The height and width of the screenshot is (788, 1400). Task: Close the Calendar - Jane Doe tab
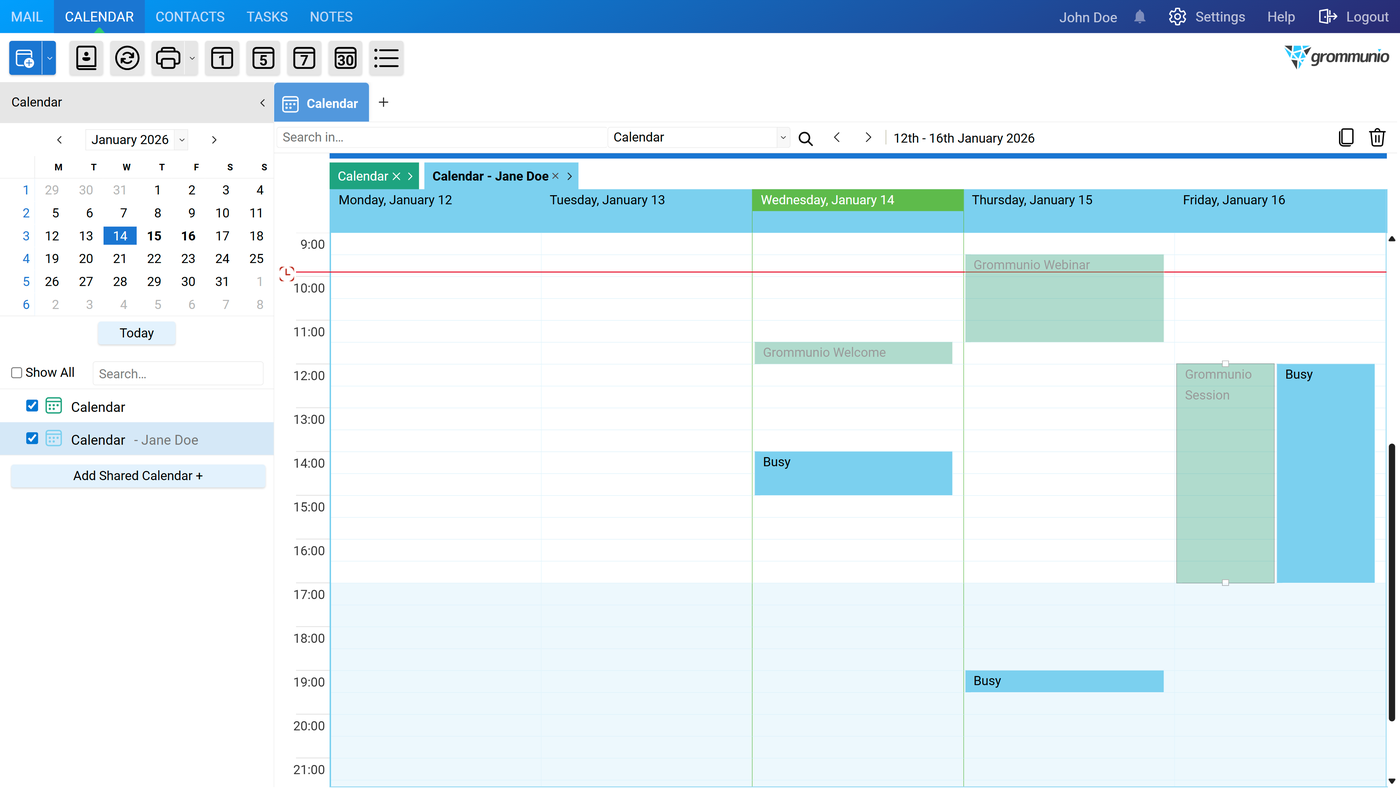click(x=555, y=176)
